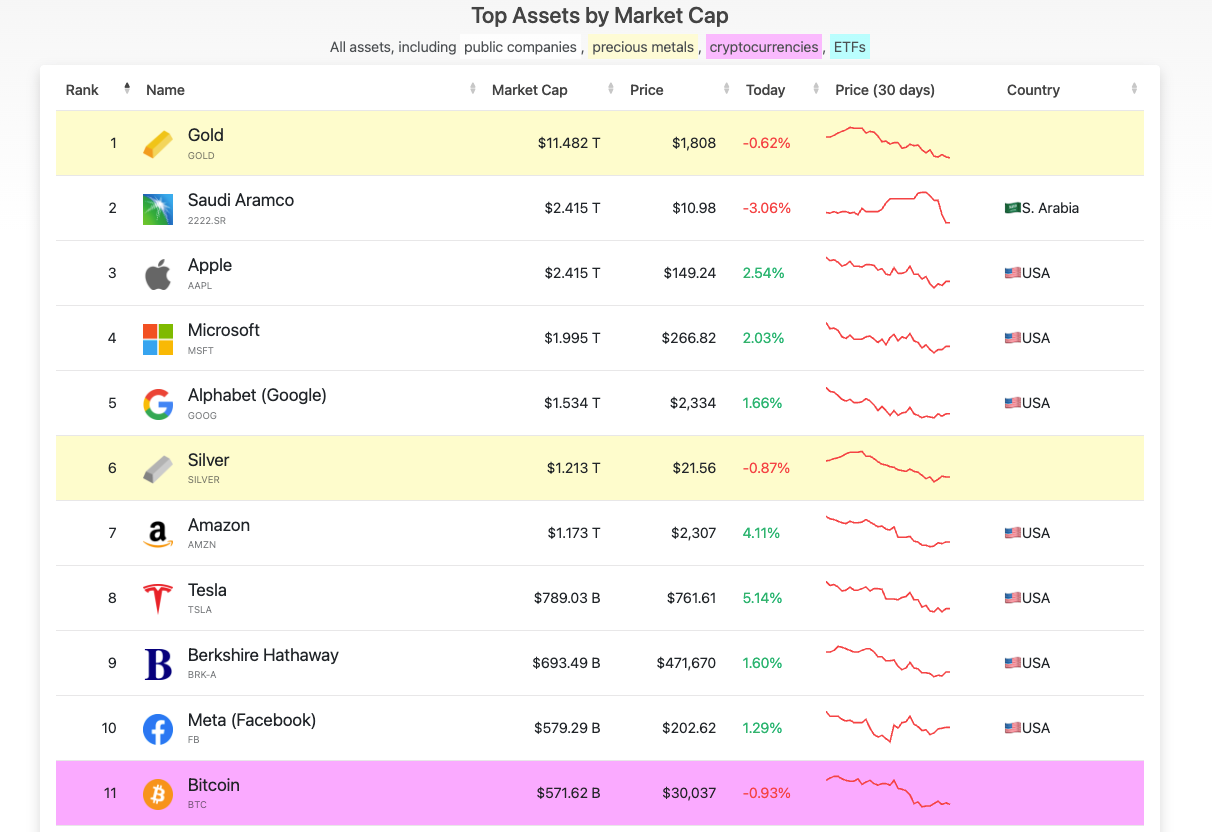Click Berkshire Hathaway price $471,670

point(686,663)
